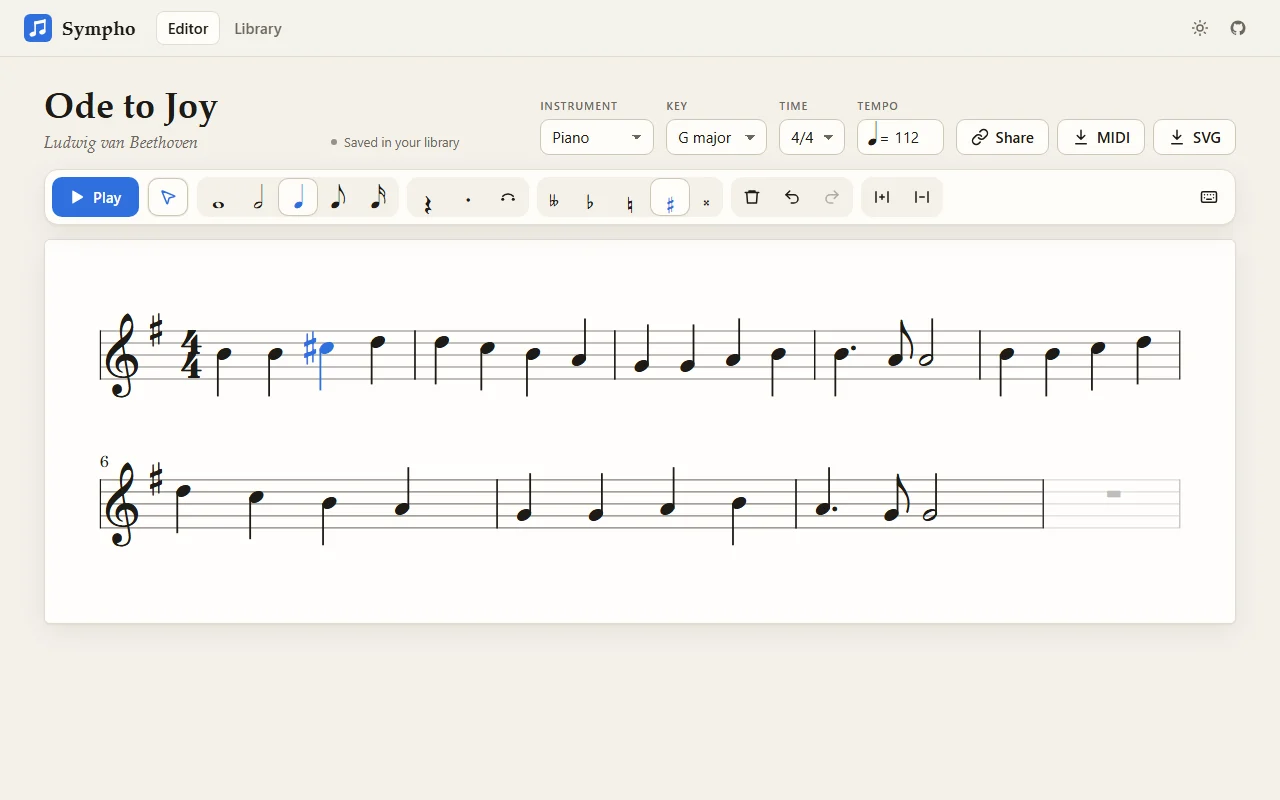The image size is (1280, 800).
Task: Choose the eighth note duration
Action: [x=338, y=198]
